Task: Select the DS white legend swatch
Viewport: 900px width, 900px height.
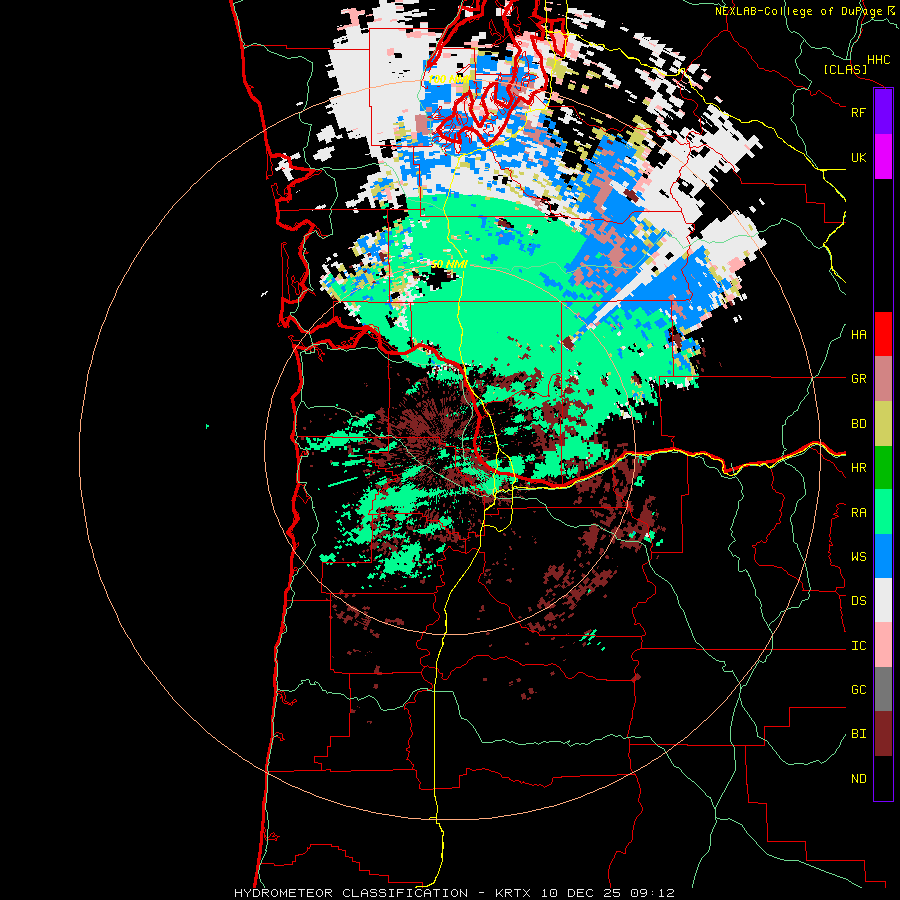Action: tap(883, 600)
